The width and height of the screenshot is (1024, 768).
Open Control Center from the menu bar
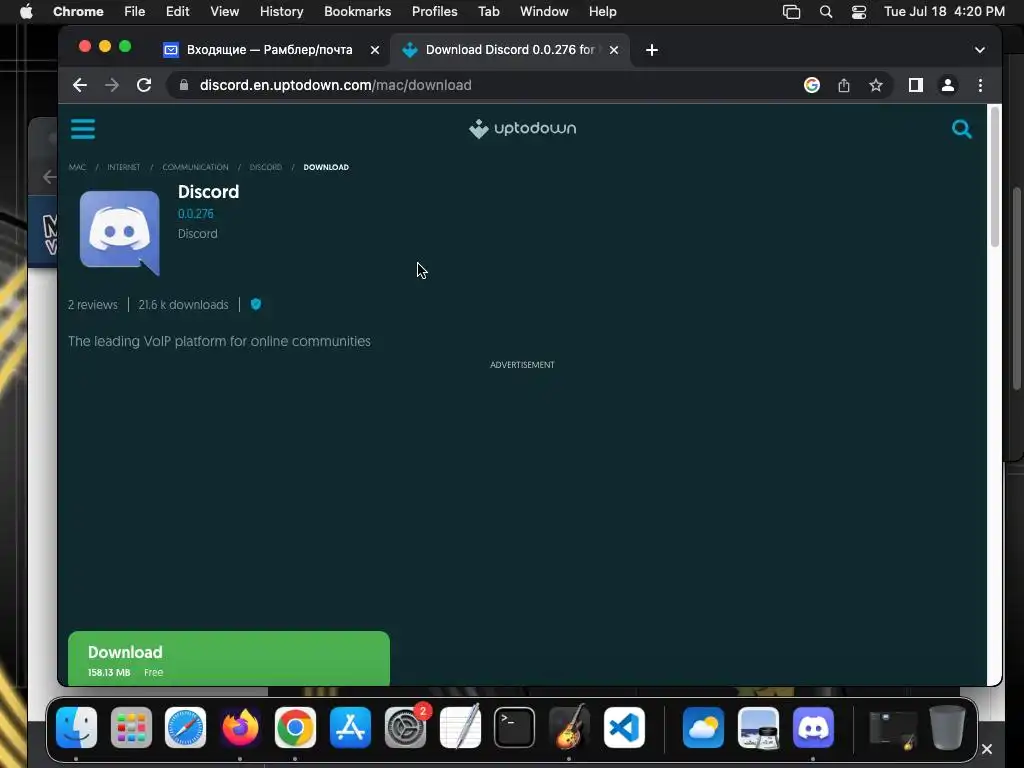[x=859, y=12]
